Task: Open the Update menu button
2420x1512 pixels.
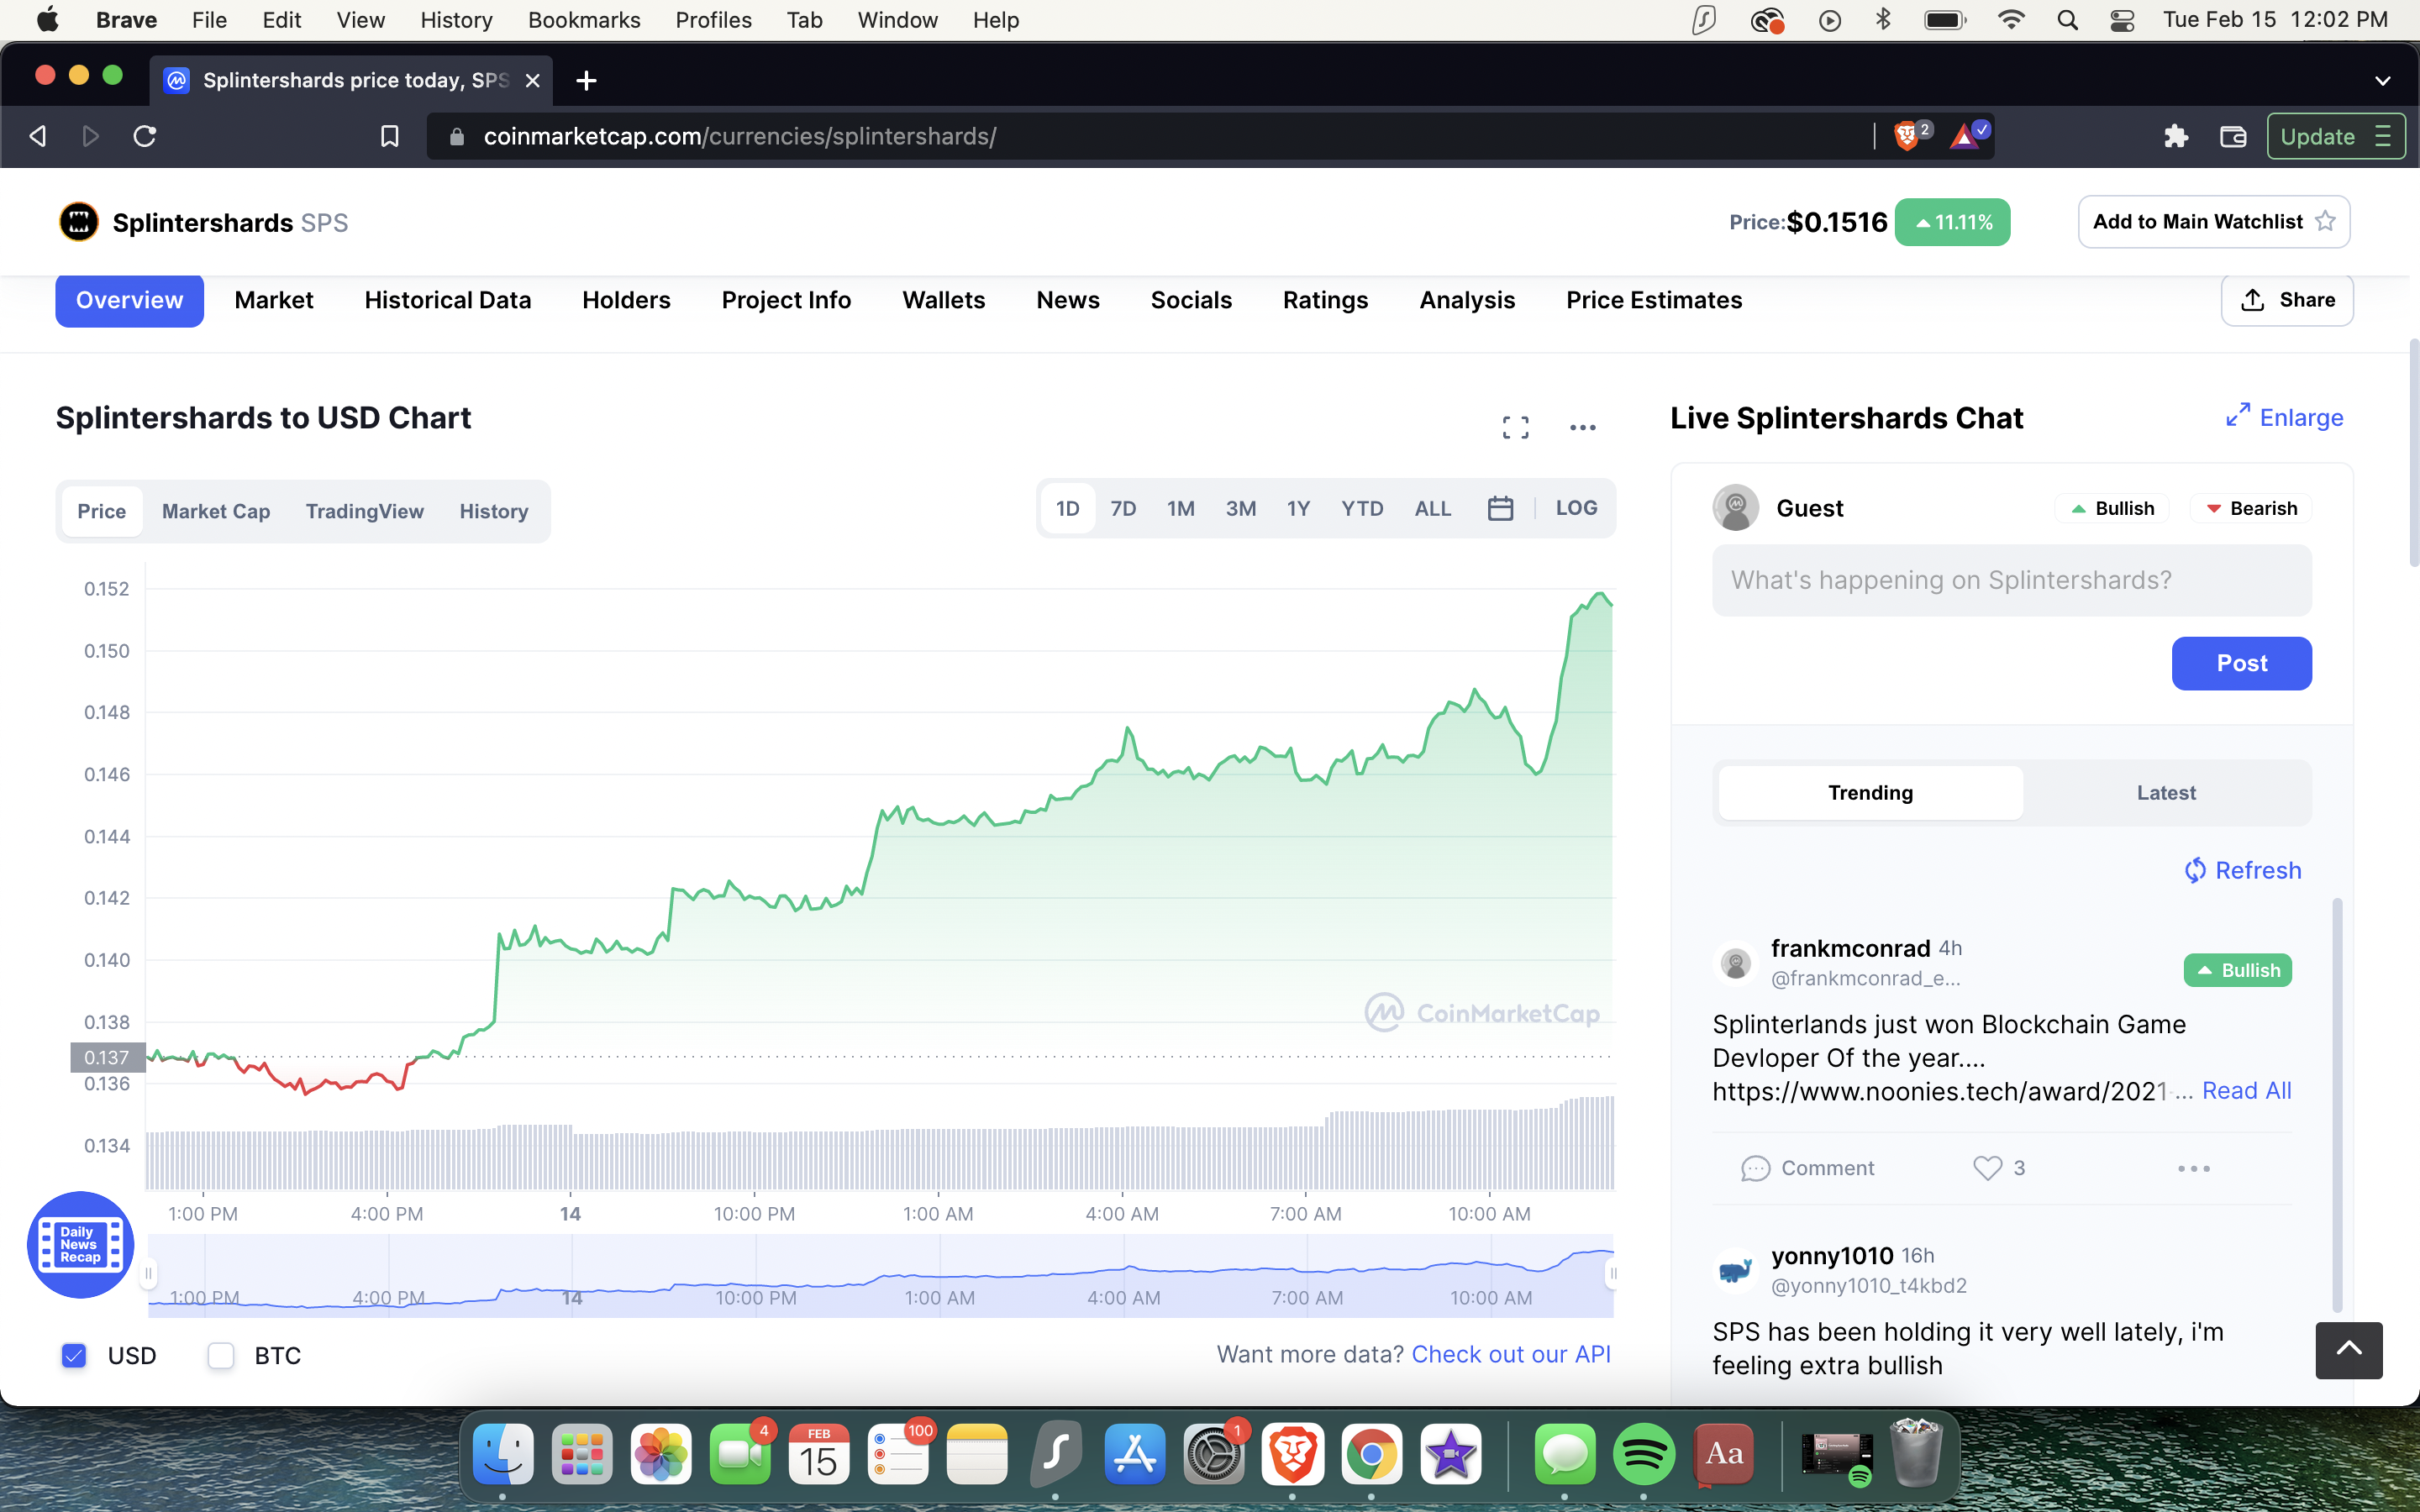Action: (x=2335, y=136)
